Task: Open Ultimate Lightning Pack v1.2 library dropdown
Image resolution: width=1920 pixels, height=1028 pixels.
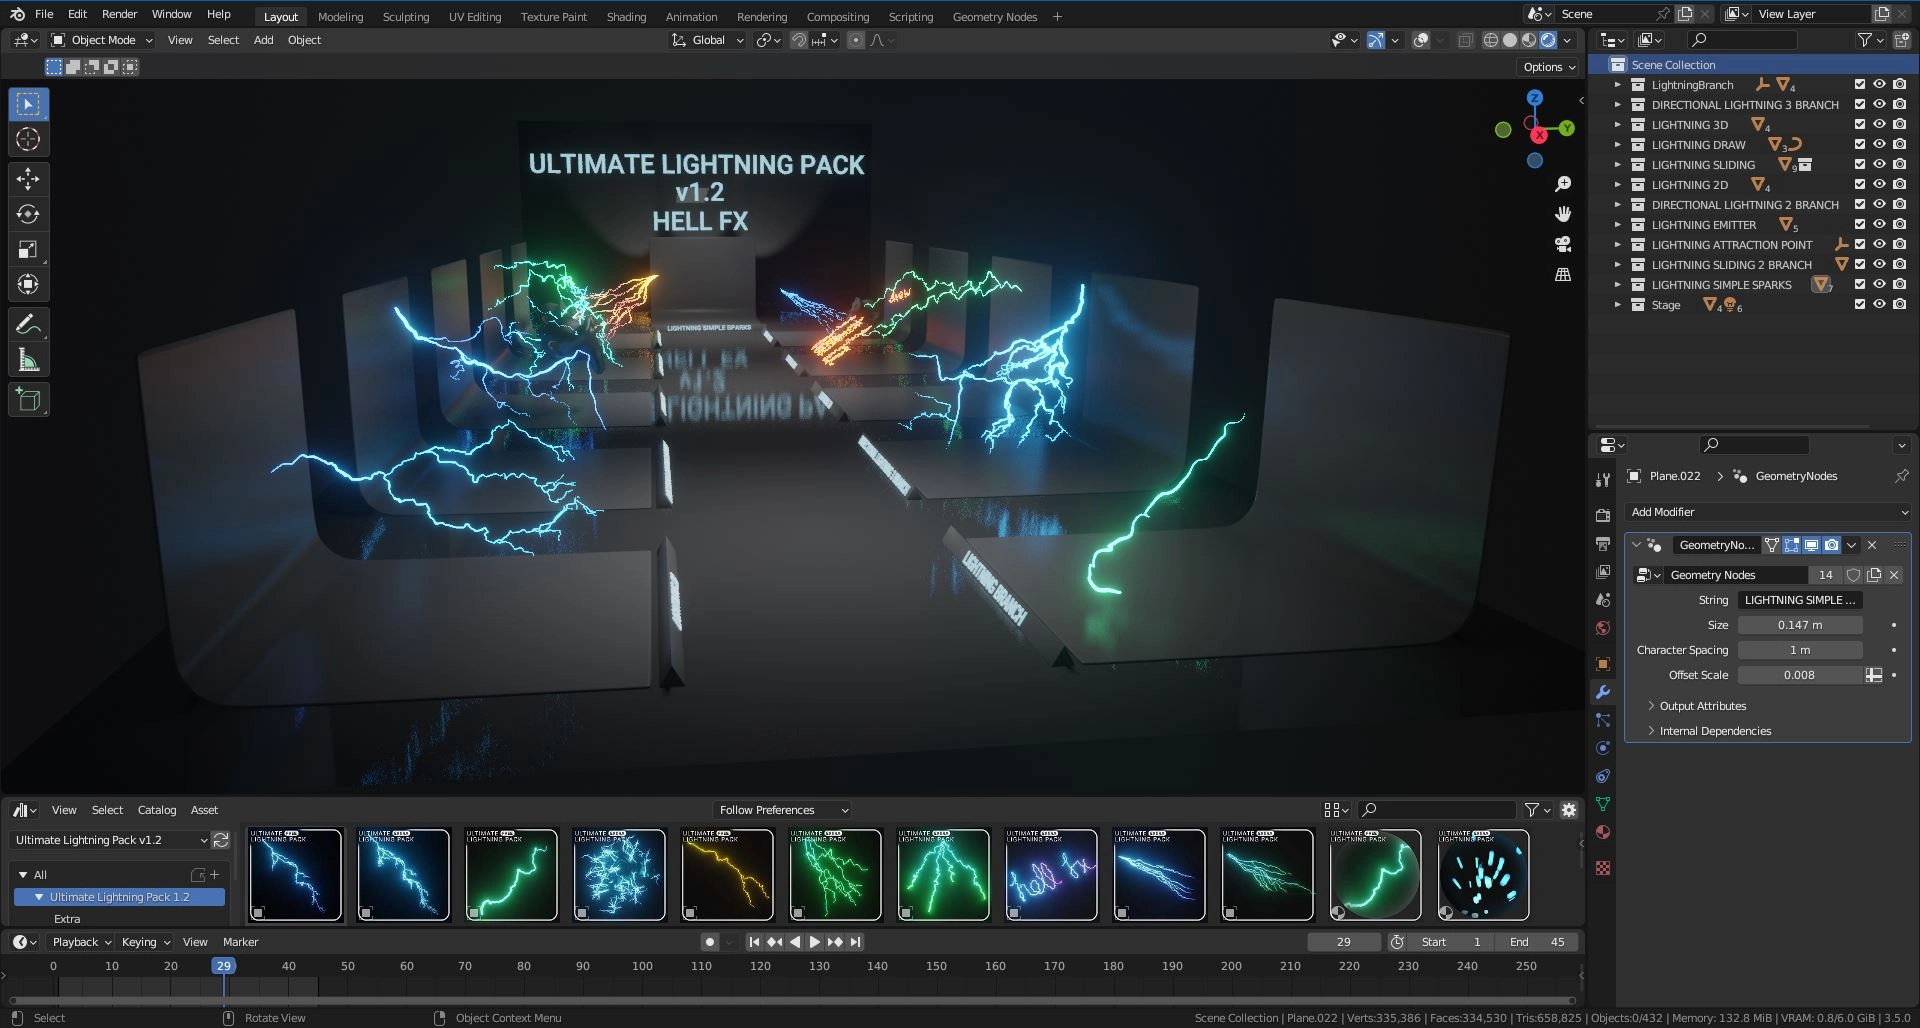Action: [110, 840]
